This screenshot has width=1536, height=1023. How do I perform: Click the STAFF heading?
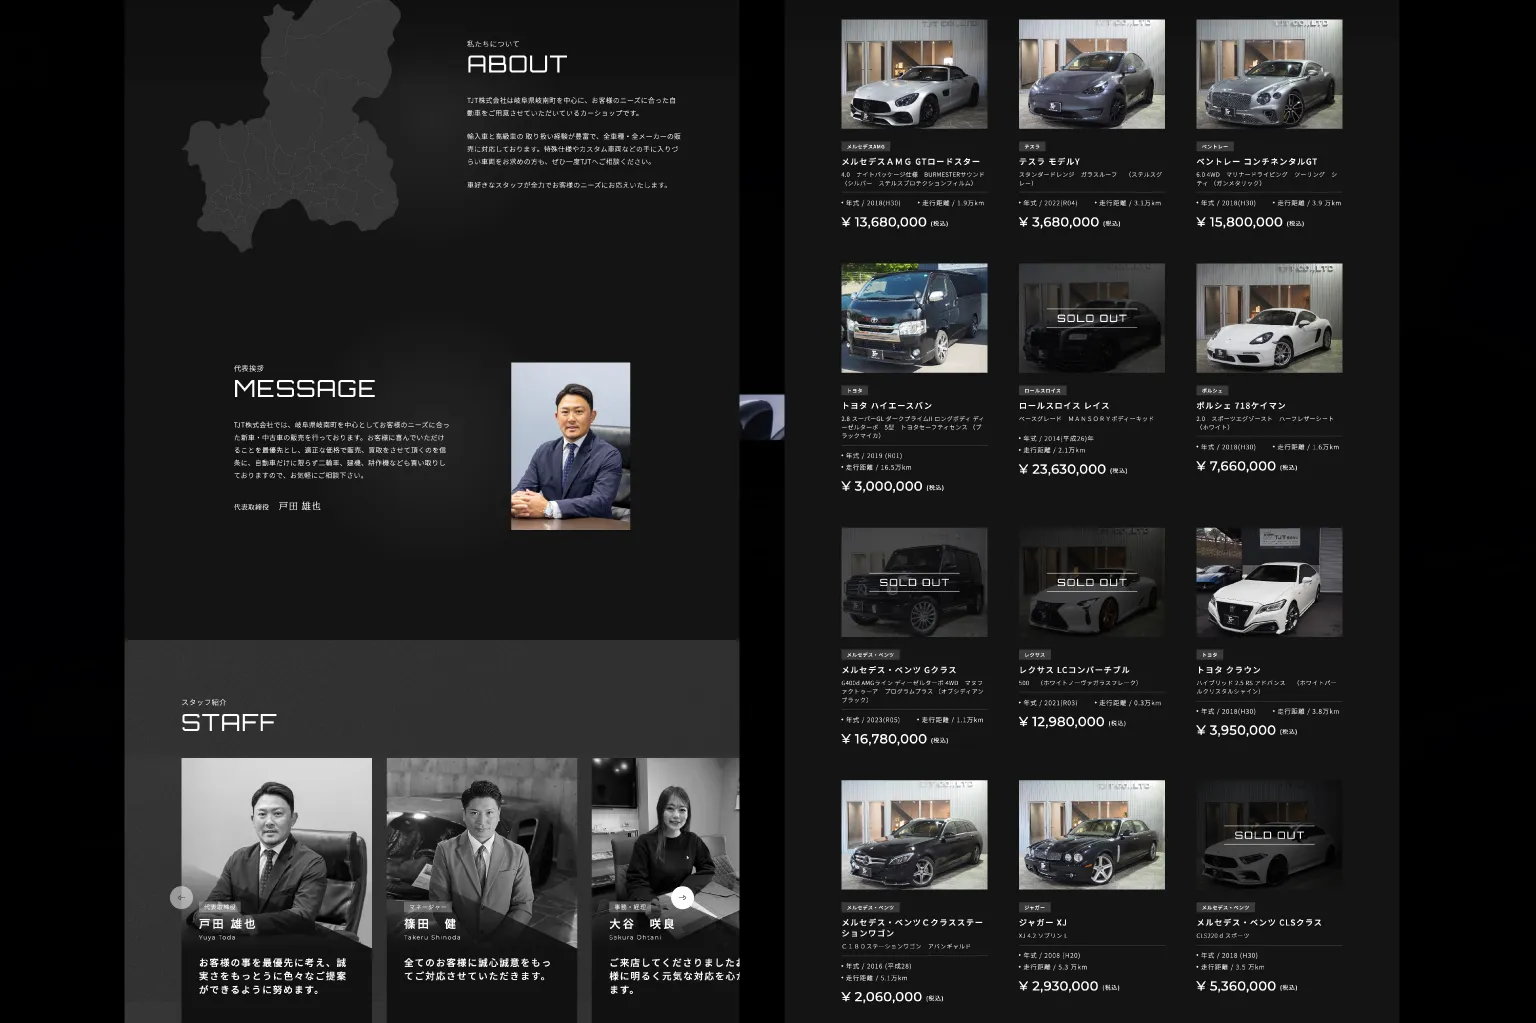point(228,722)
